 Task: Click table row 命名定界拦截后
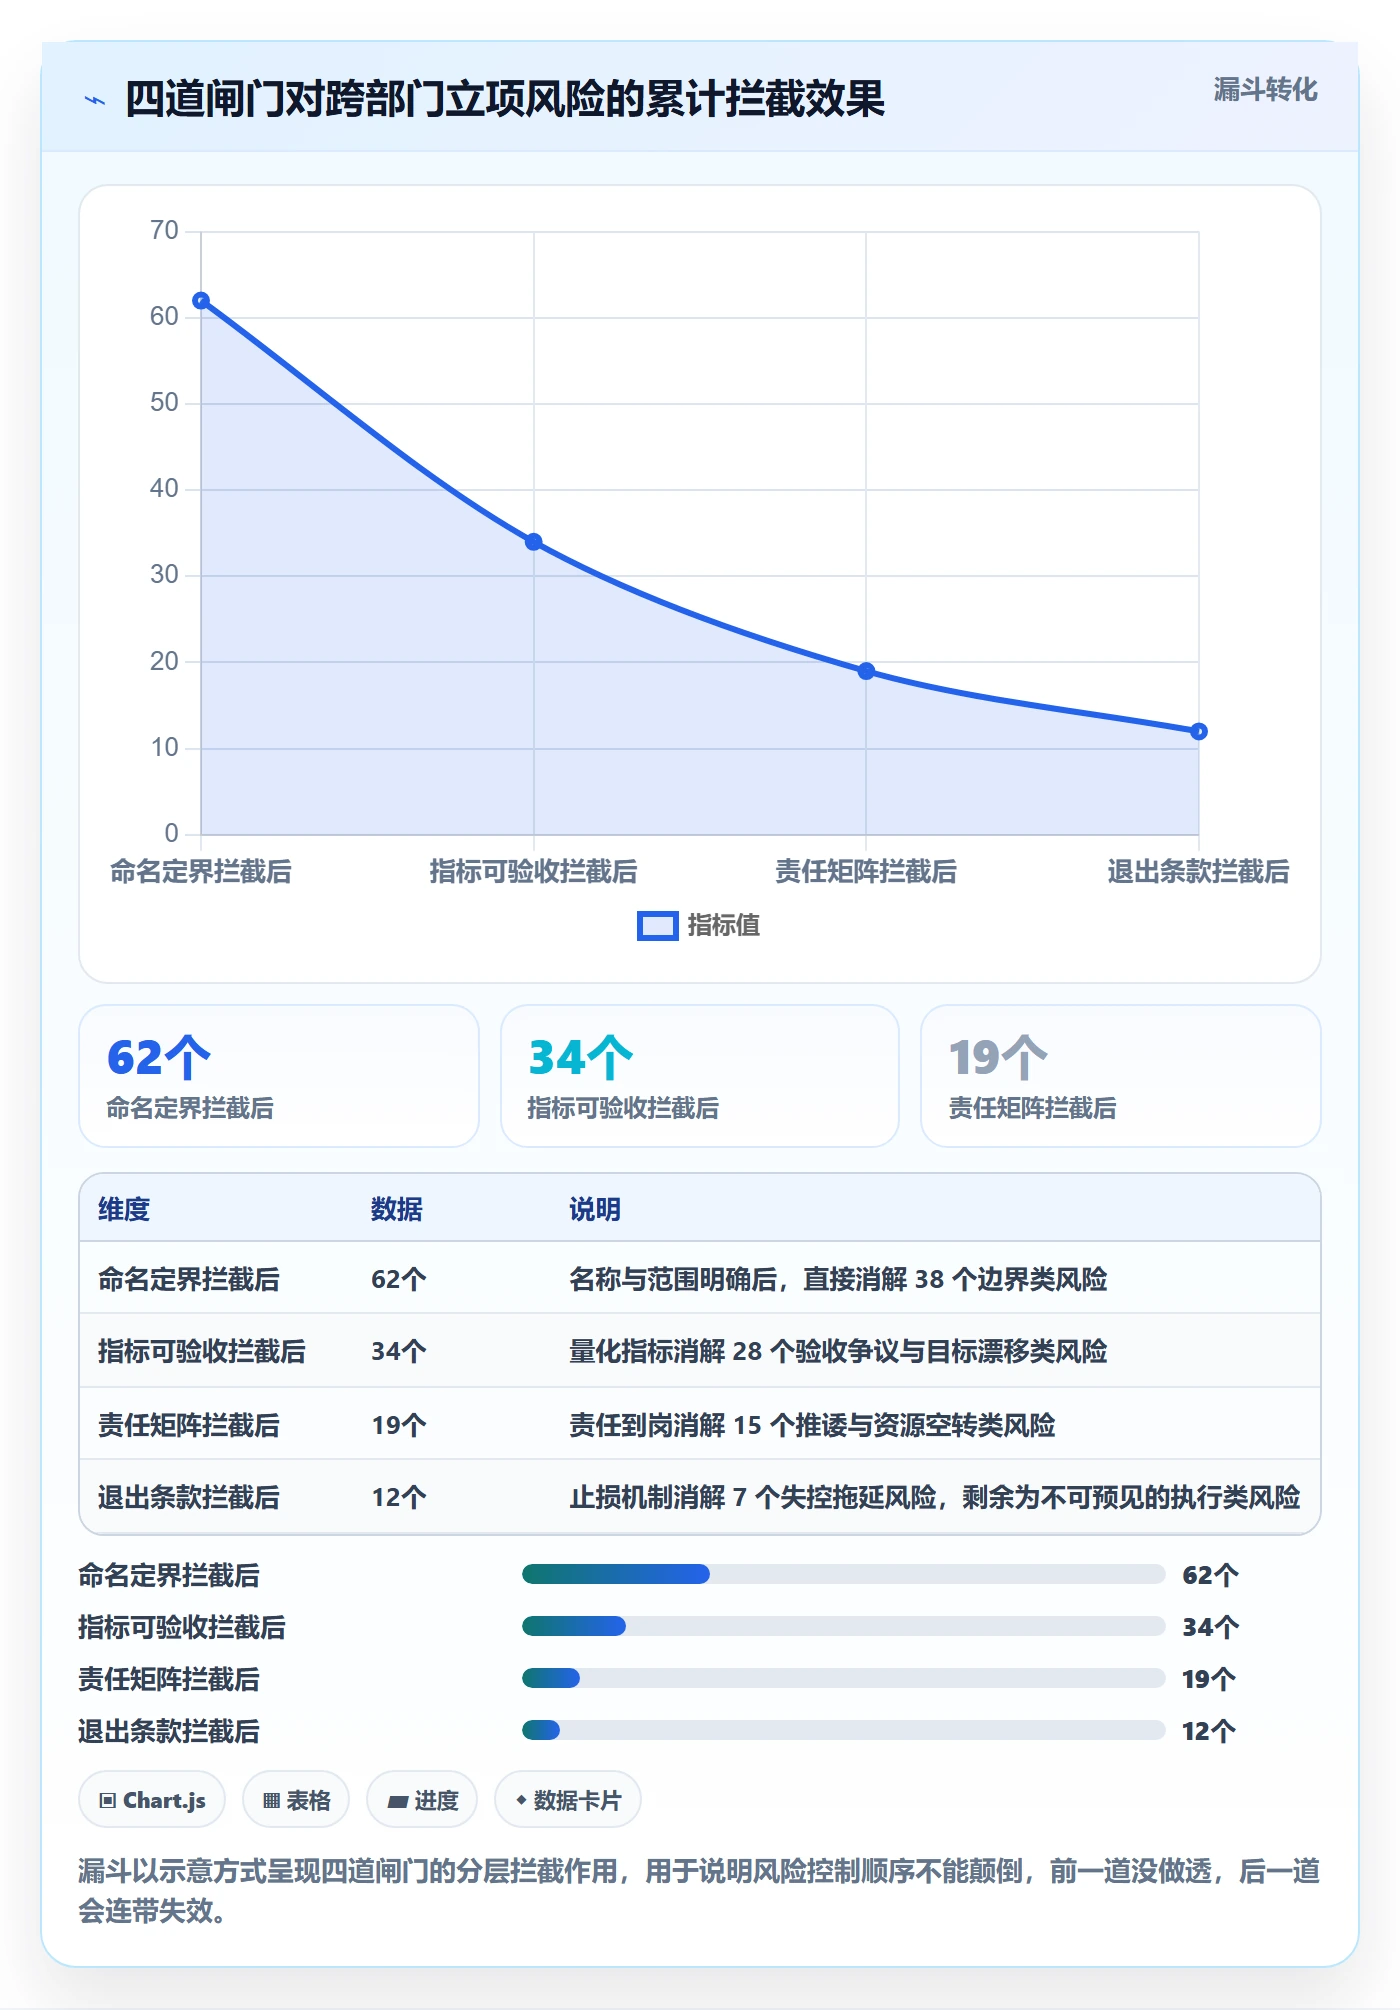pyautogui.click(x=700, y=1279)
